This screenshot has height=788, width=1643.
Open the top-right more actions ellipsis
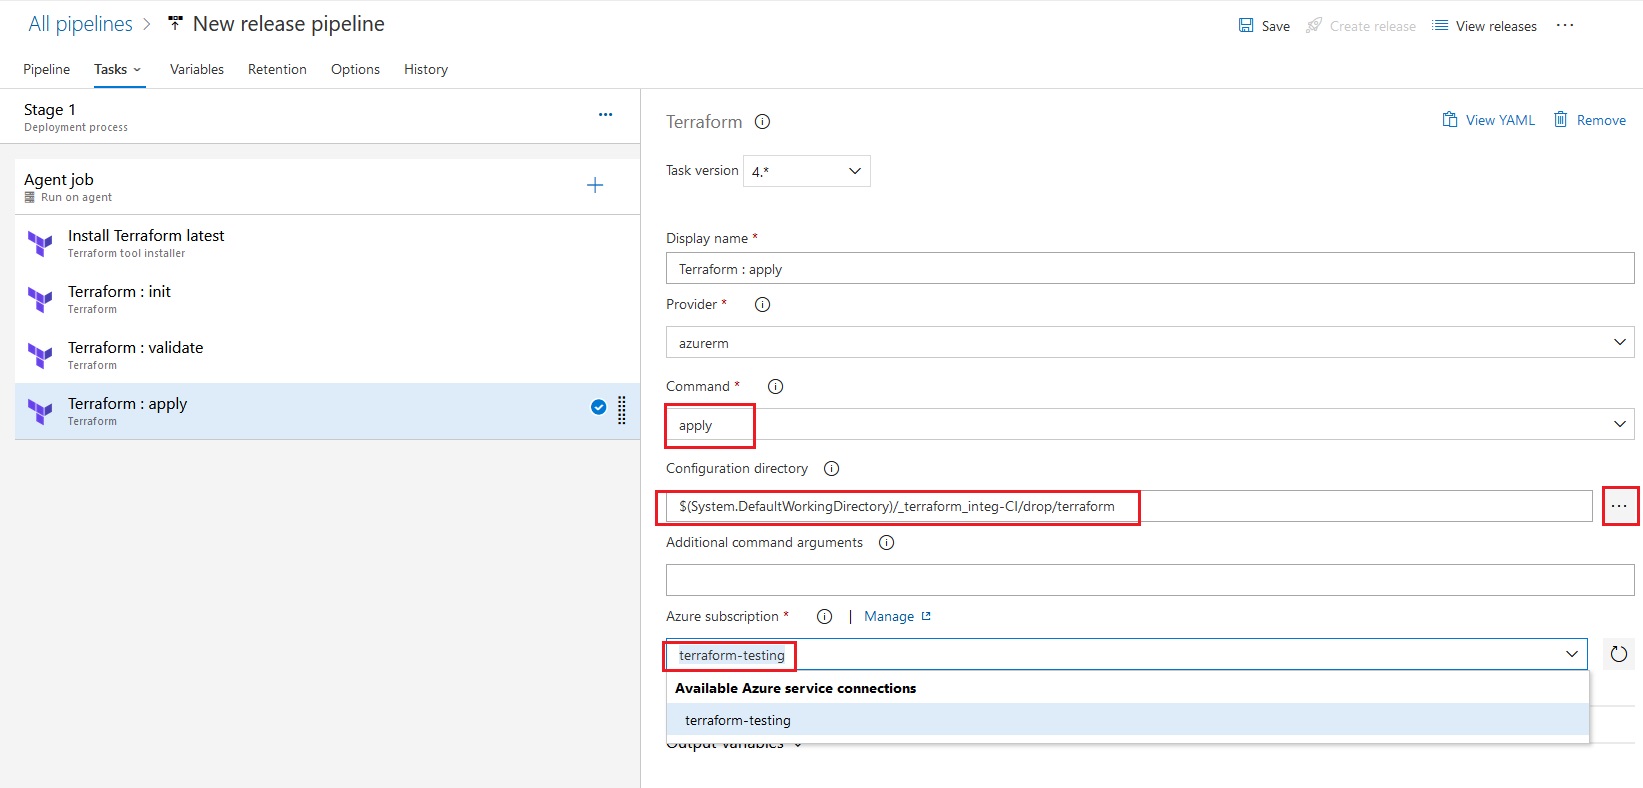[x=1565, y=25]
